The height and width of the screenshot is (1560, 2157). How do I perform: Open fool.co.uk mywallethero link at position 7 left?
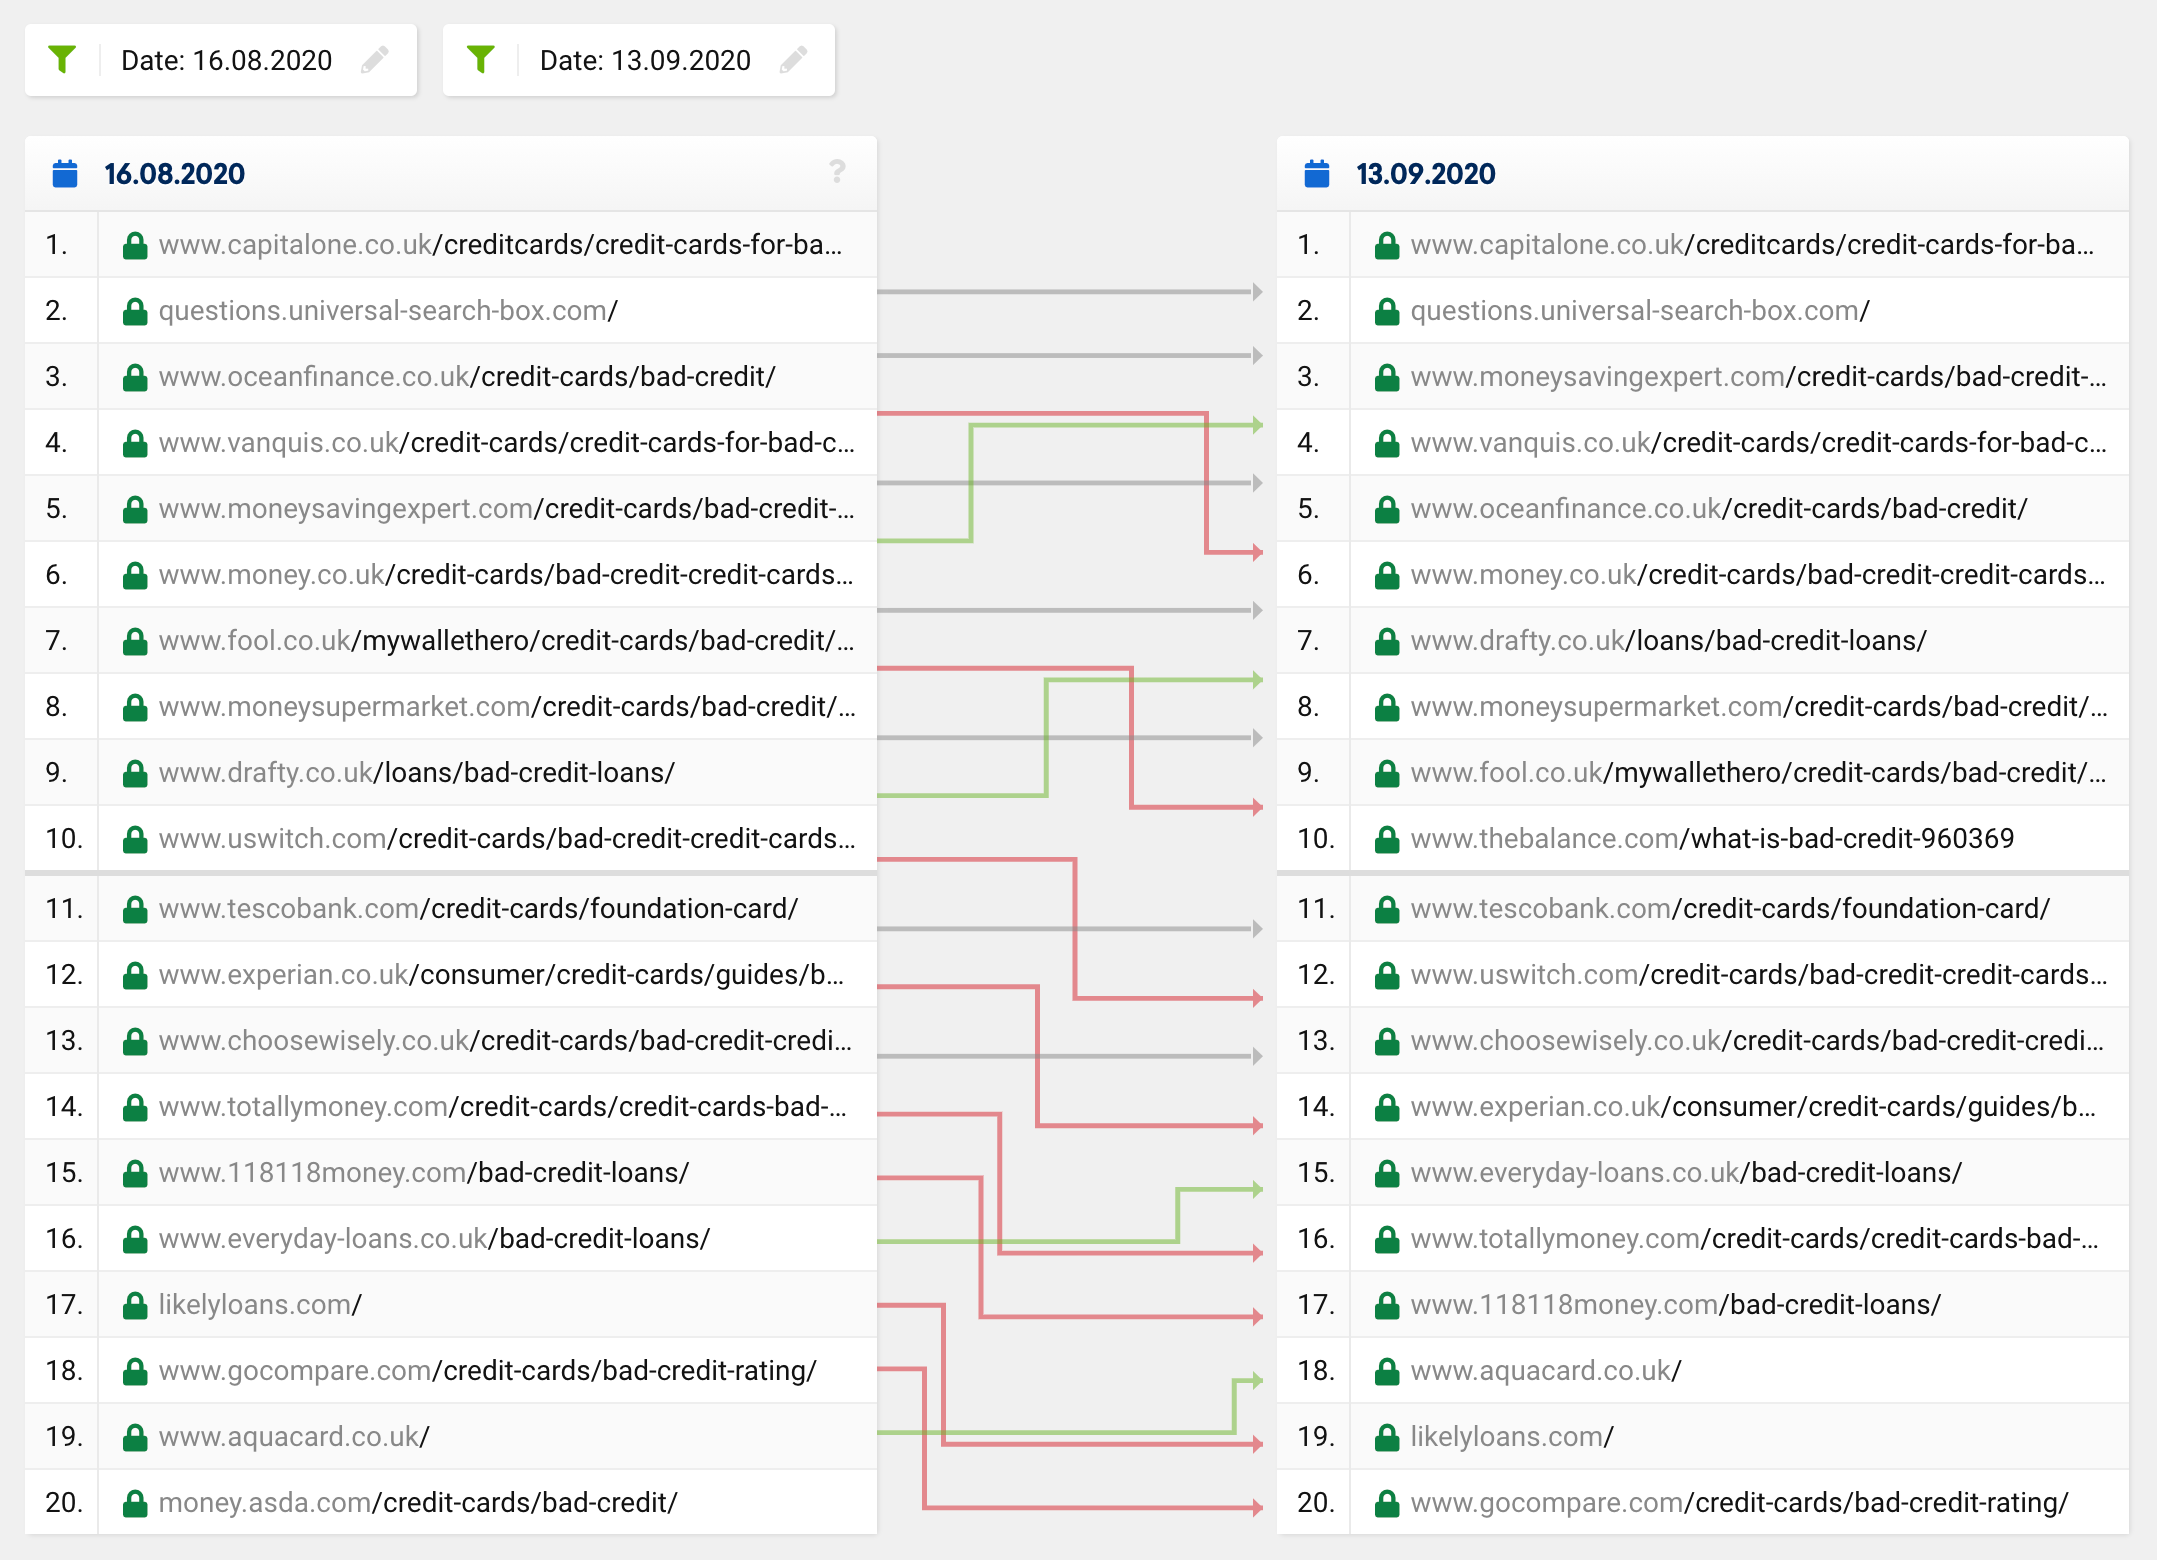[507, 641]
